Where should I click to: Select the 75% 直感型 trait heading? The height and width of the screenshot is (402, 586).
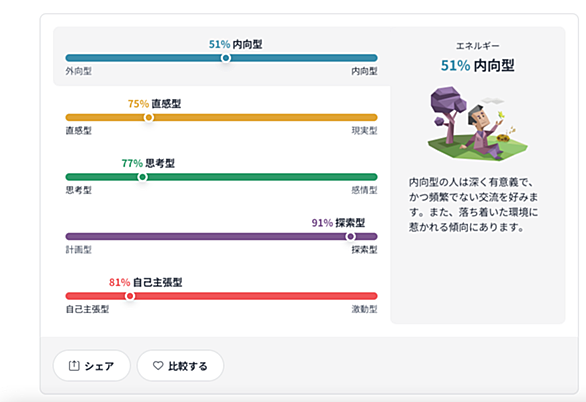coord(154,103)
